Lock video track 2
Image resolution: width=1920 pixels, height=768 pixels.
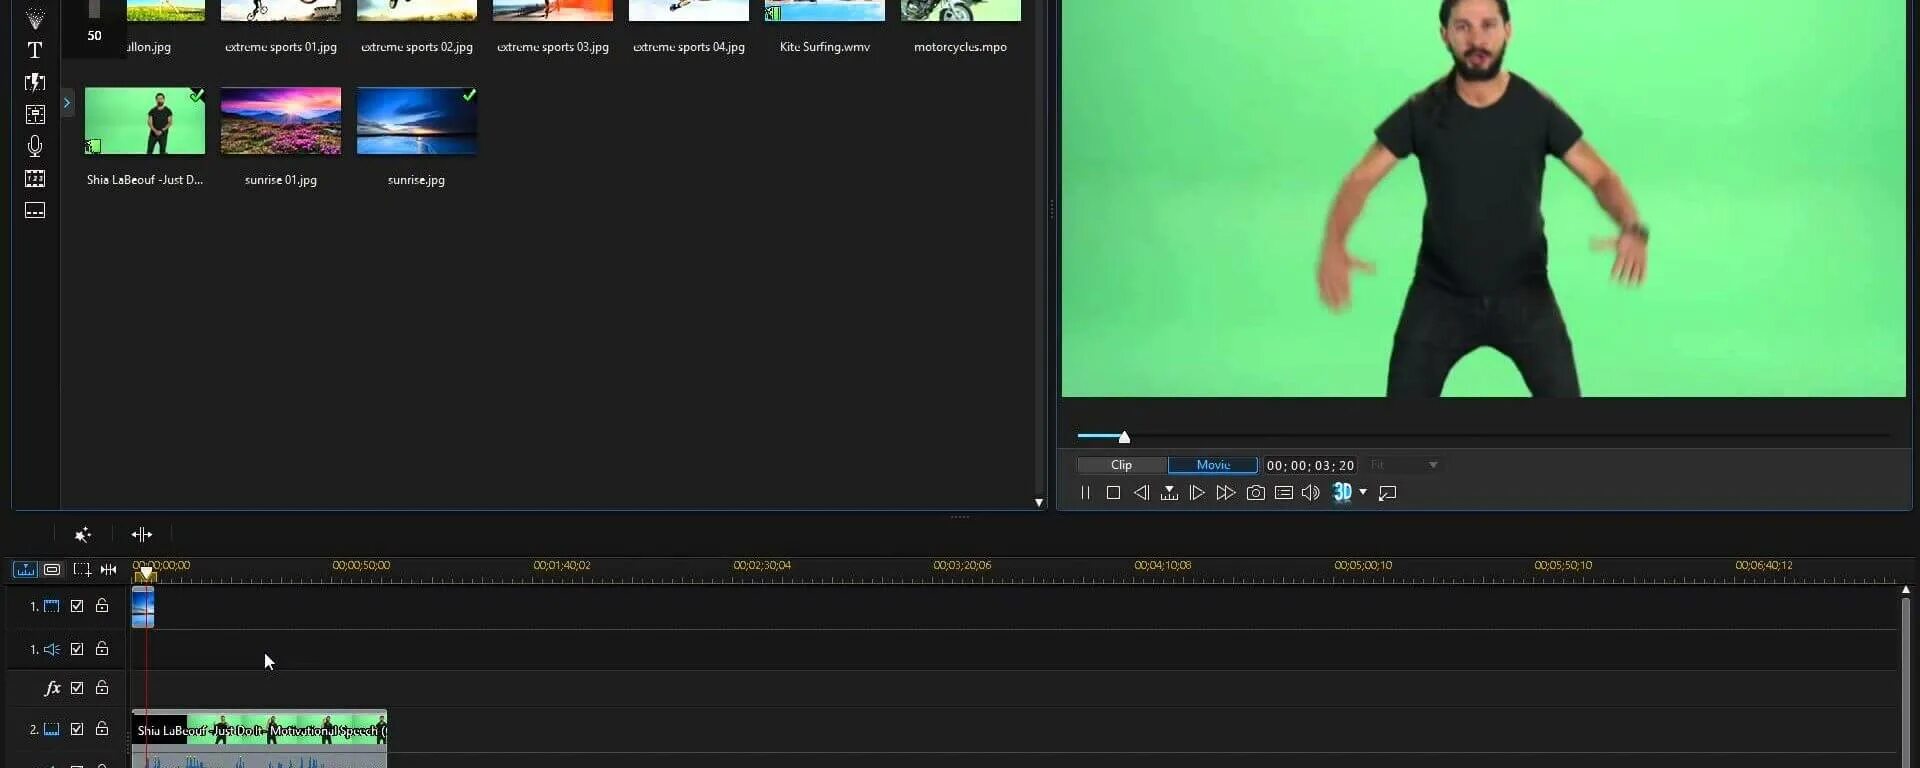102,728
